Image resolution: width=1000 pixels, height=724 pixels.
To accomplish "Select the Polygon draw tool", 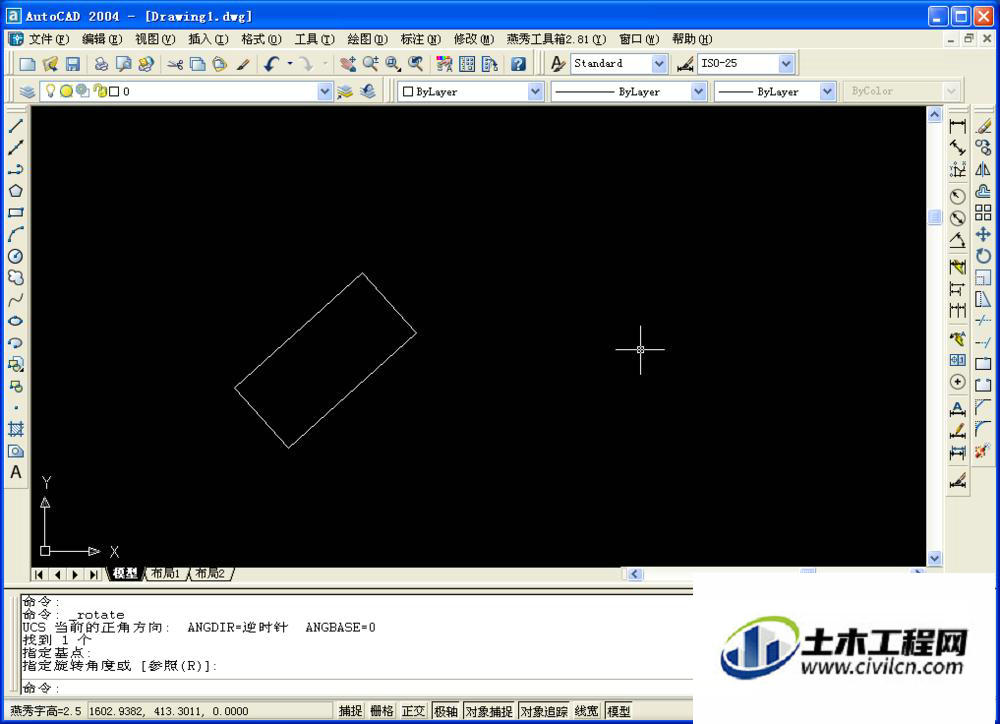I will 16,191.
